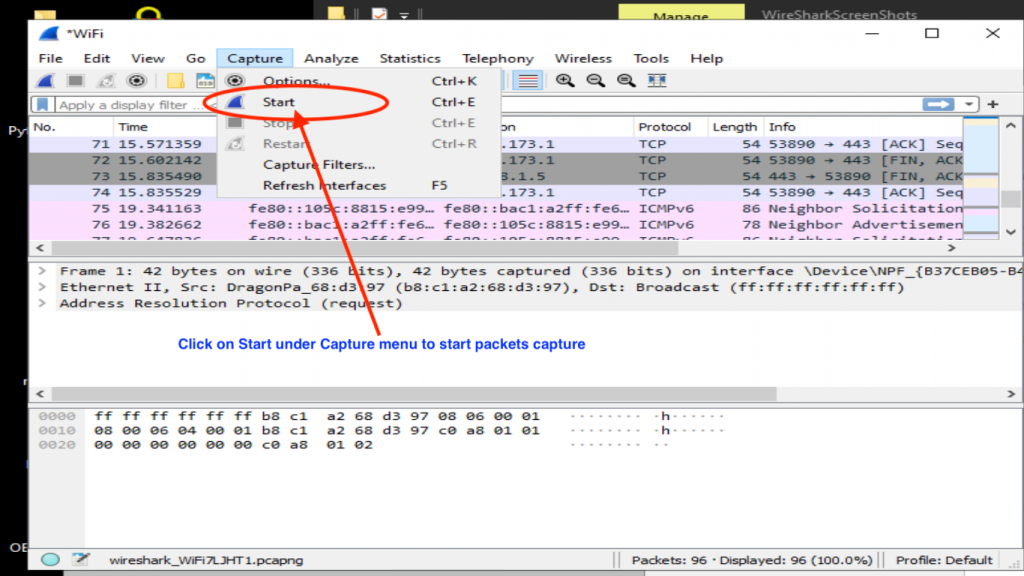The width and height of the screenshot is (1024, 576).
Task: Click the Zoom Out magnifier icon
Action: pos(596,81)
